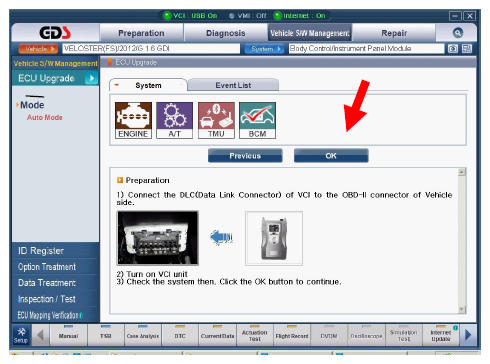
Task: Click the OK button
Action: [x=331, y=156]
